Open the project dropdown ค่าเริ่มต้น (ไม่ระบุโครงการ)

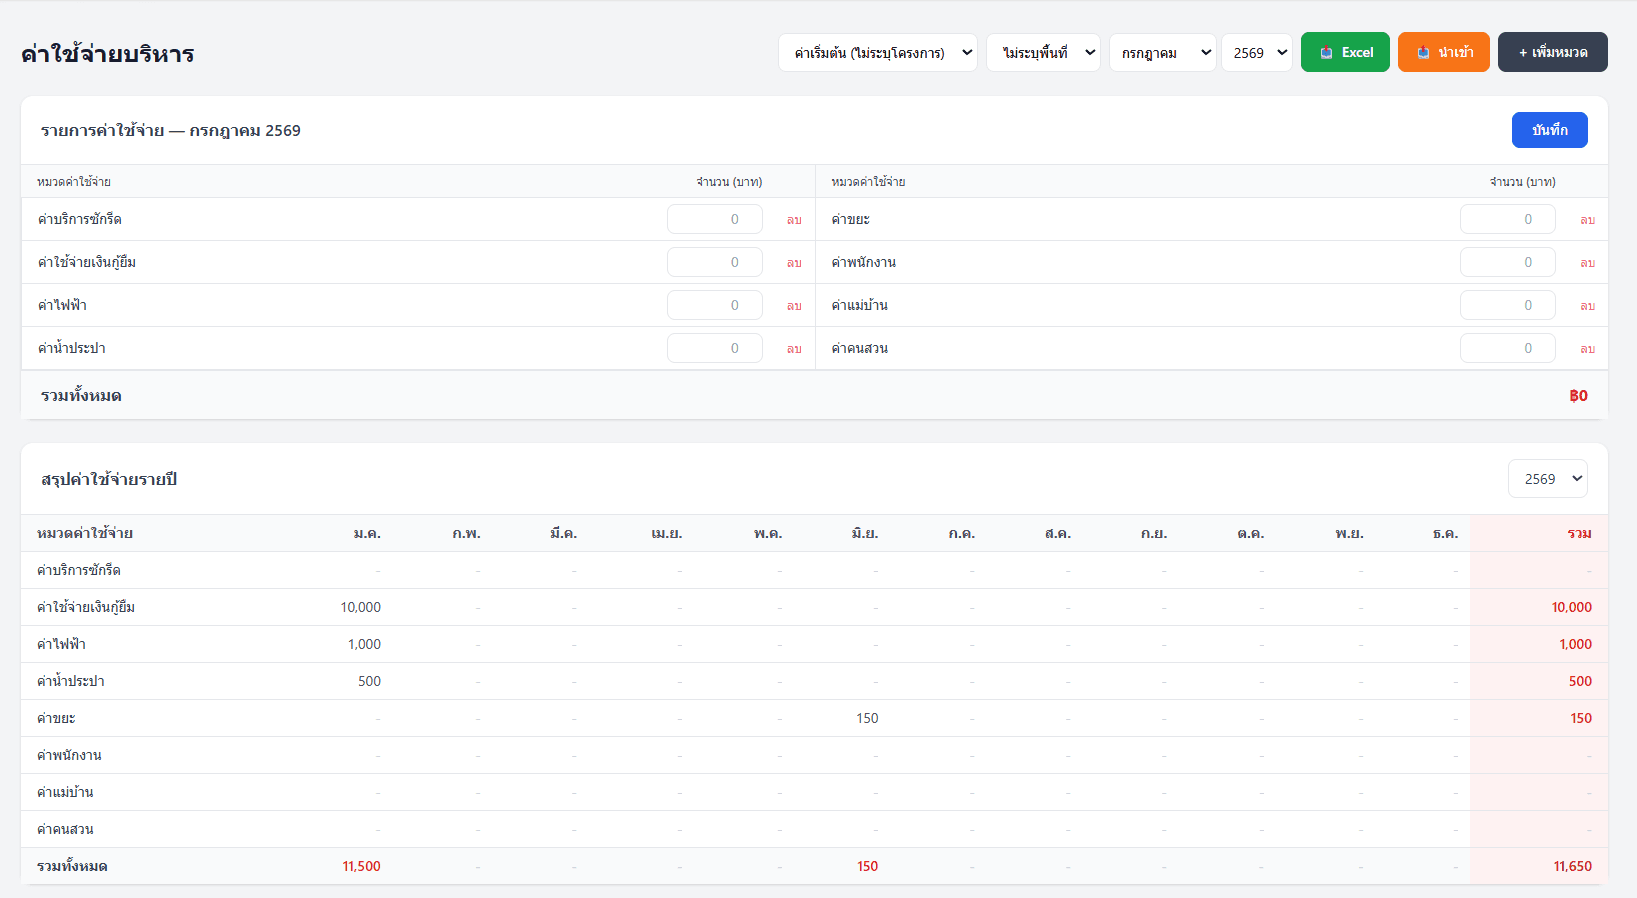click(x=878, y=53)
